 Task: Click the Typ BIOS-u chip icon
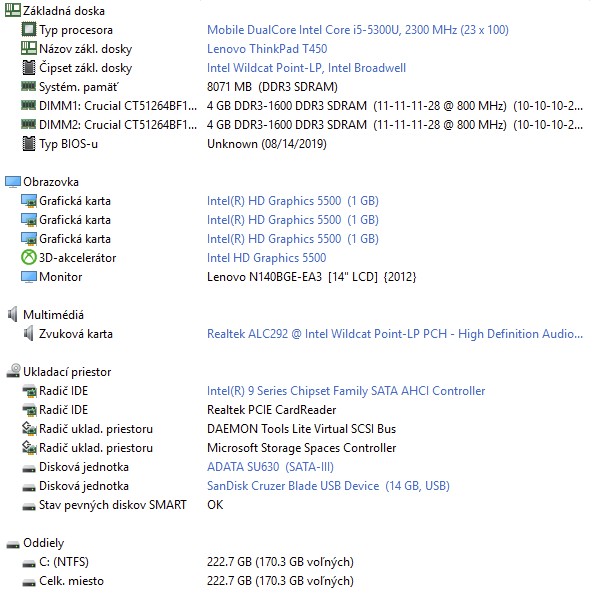tap(29, 143)
